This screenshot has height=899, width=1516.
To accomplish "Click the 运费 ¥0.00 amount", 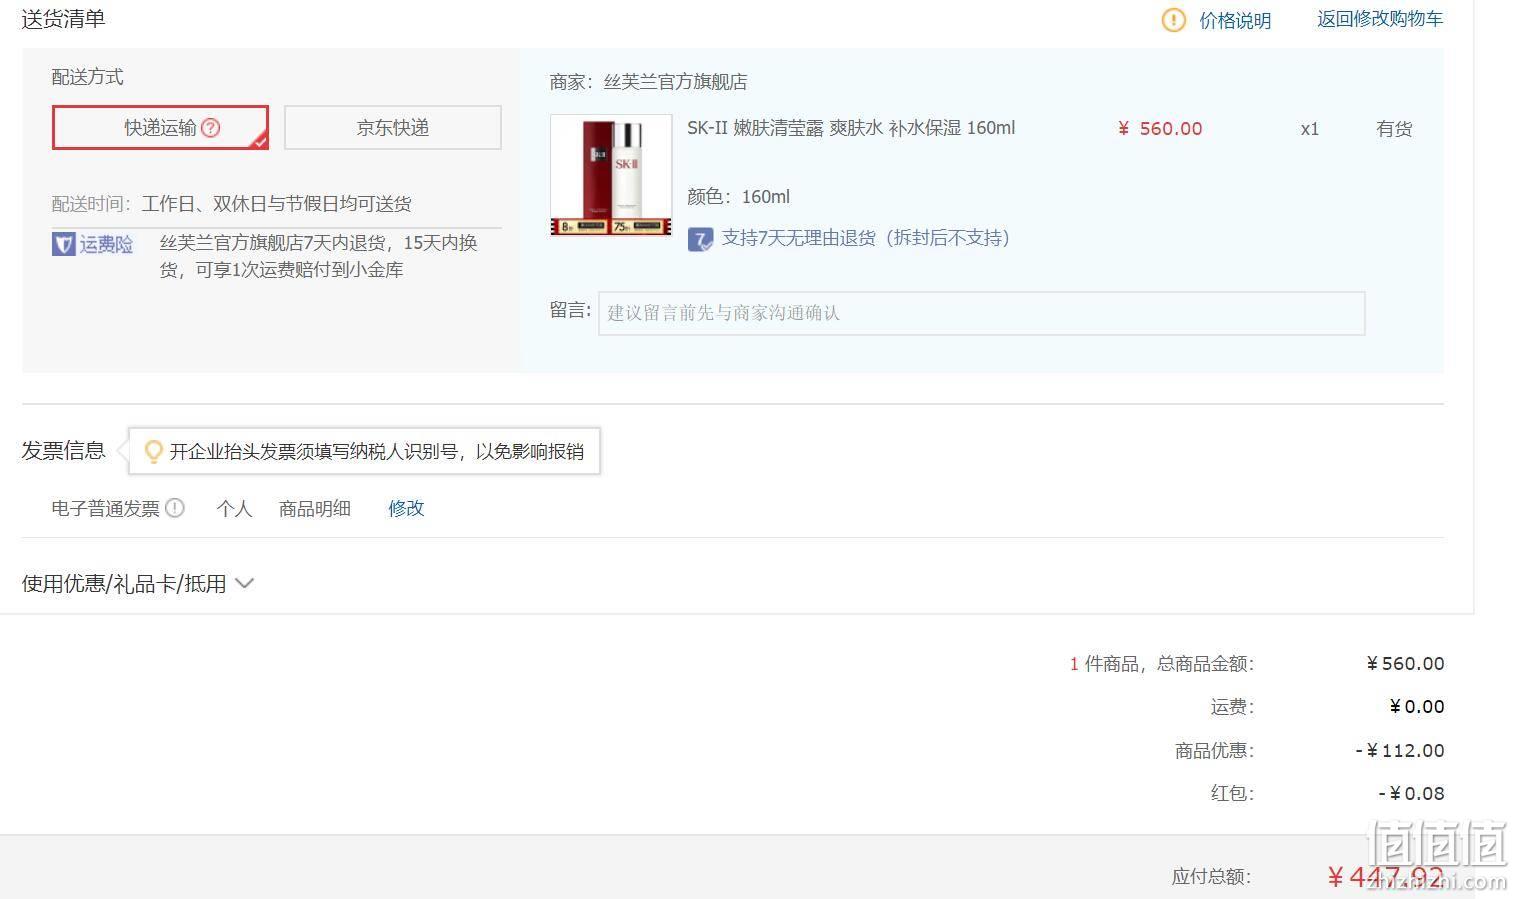I will pos(1417,707).
